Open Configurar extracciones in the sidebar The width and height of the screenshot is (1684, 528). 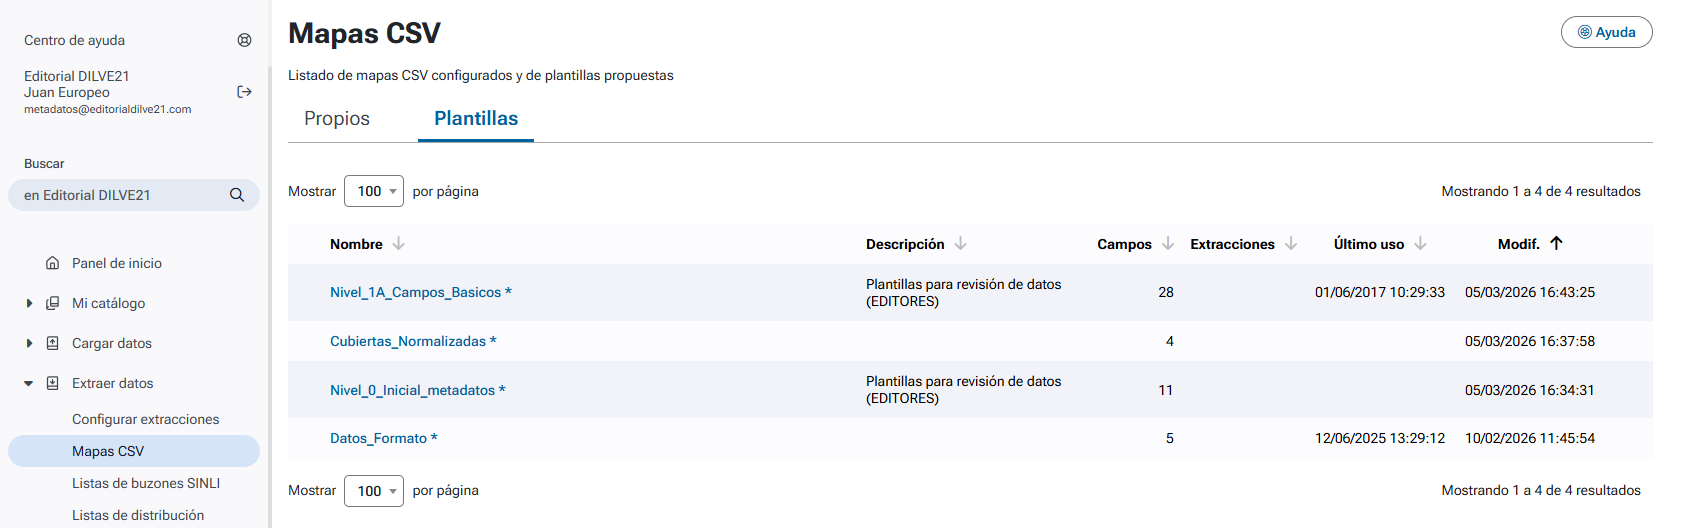click(x=145, y=419)
